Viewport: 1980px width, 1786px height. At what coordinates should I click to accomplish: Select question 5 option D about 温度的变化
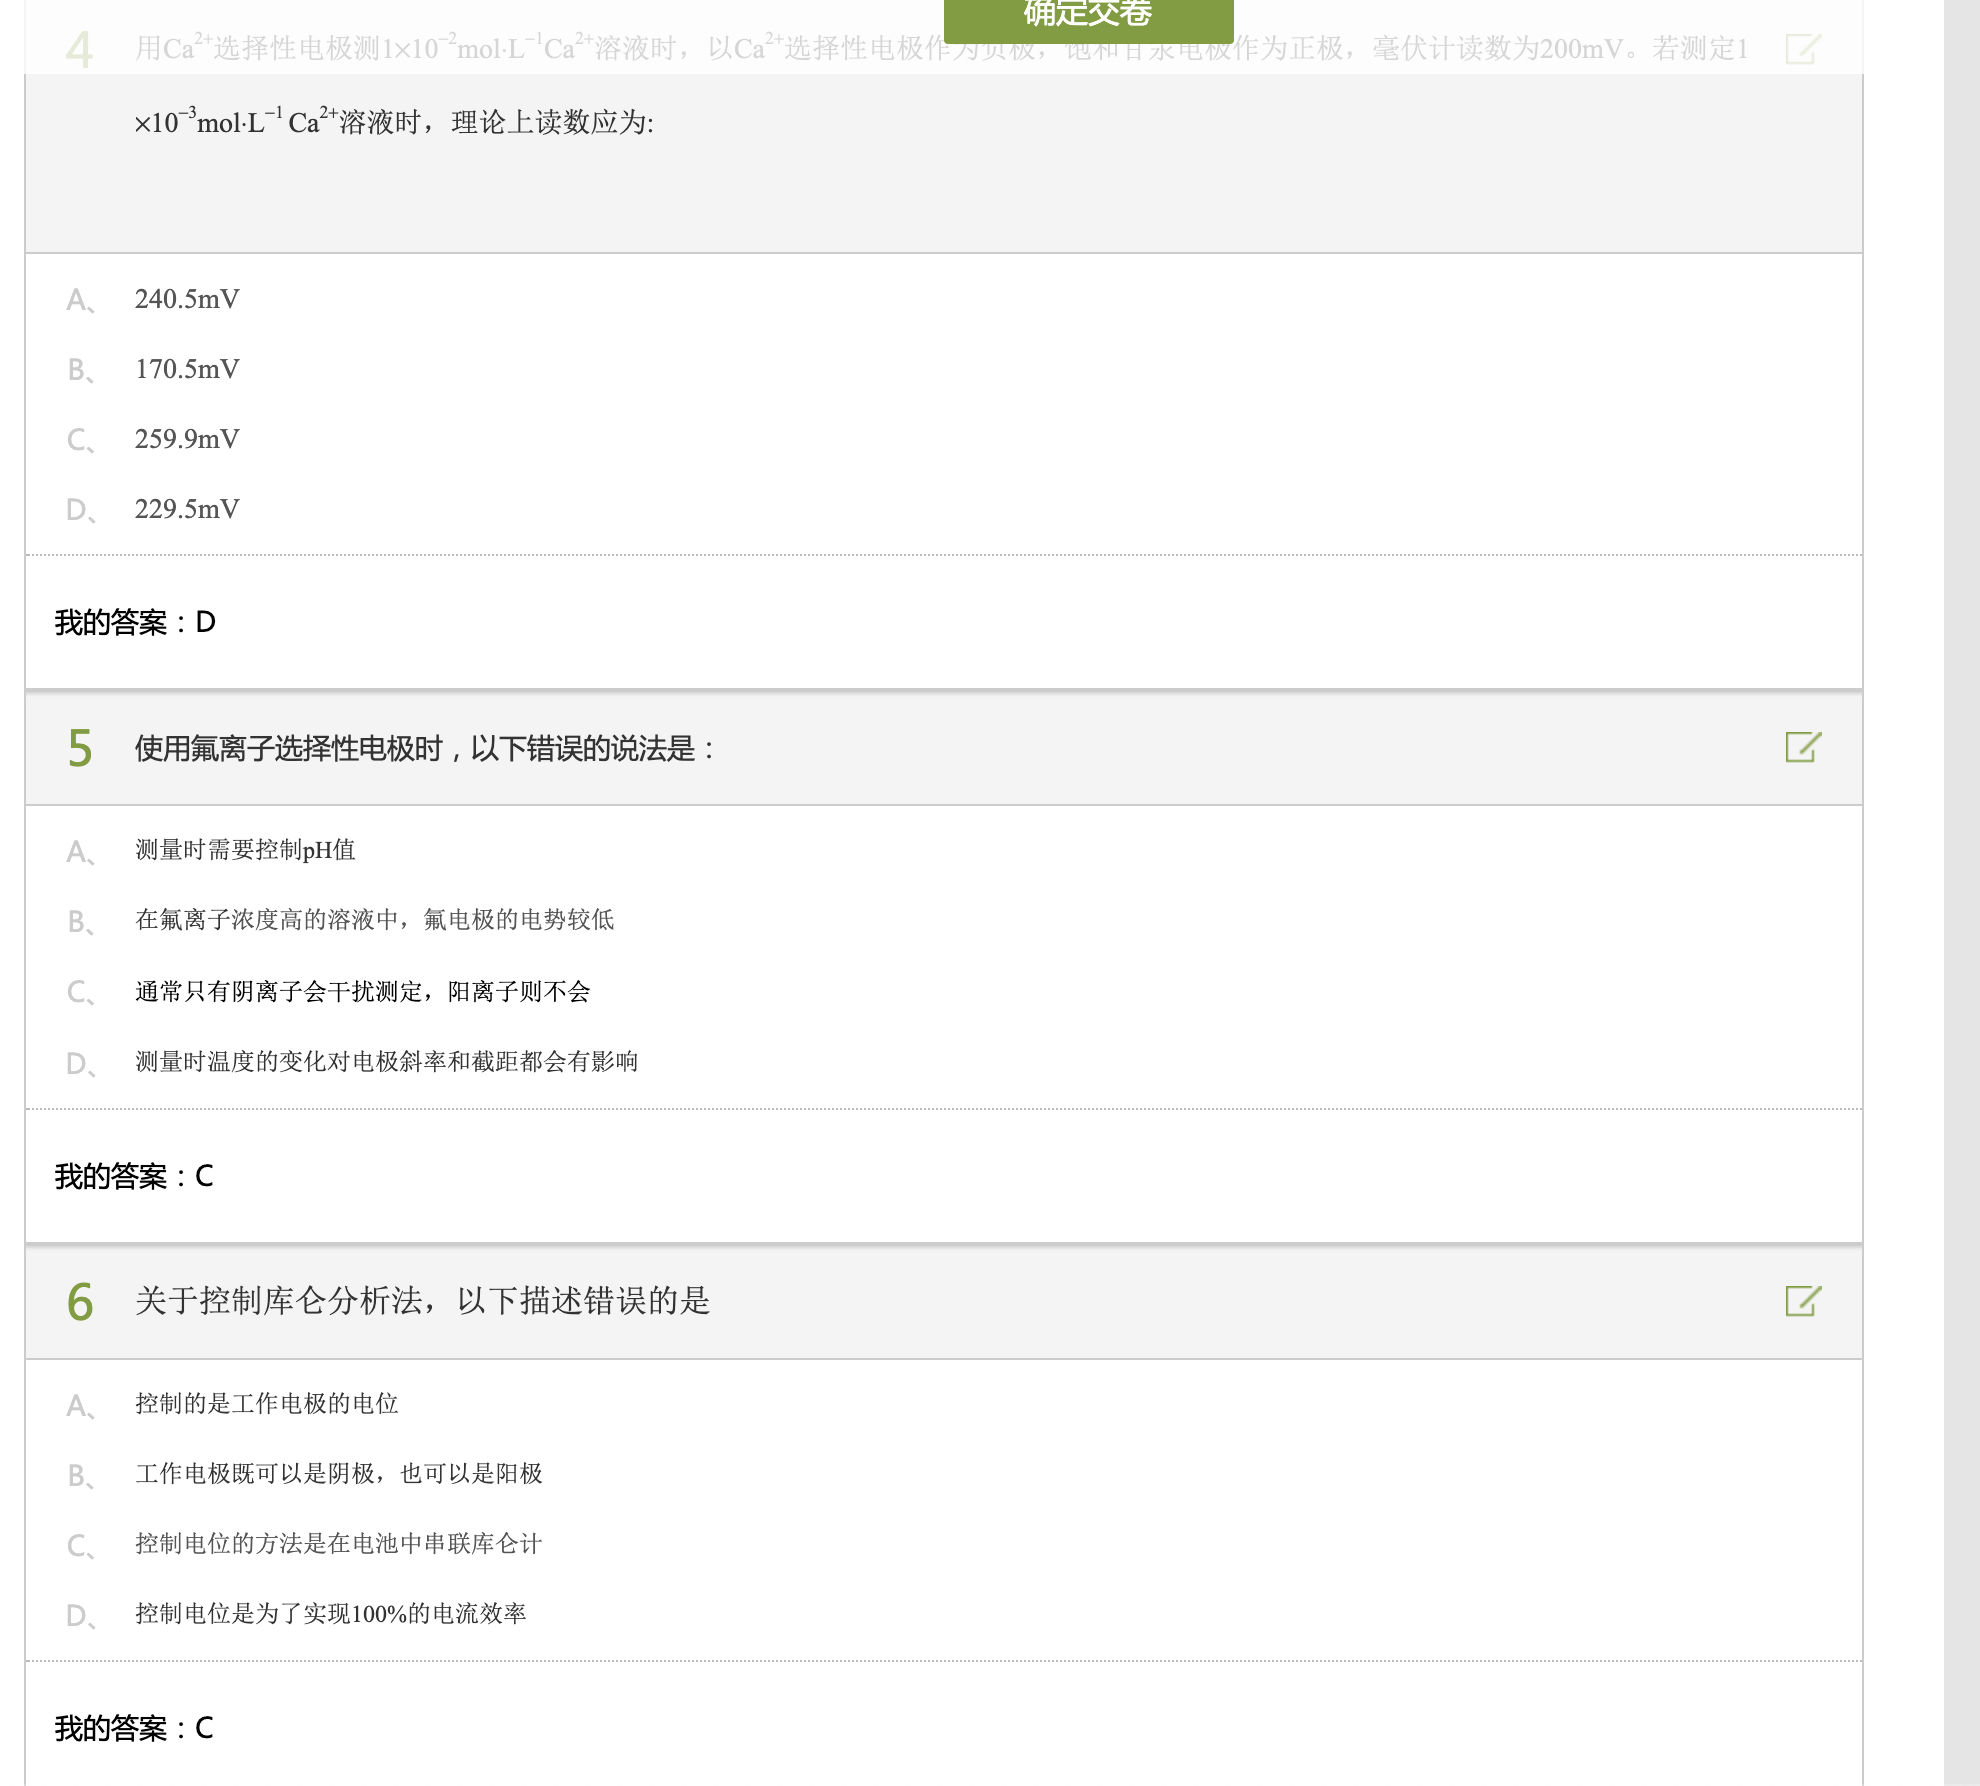point(386,1061)
